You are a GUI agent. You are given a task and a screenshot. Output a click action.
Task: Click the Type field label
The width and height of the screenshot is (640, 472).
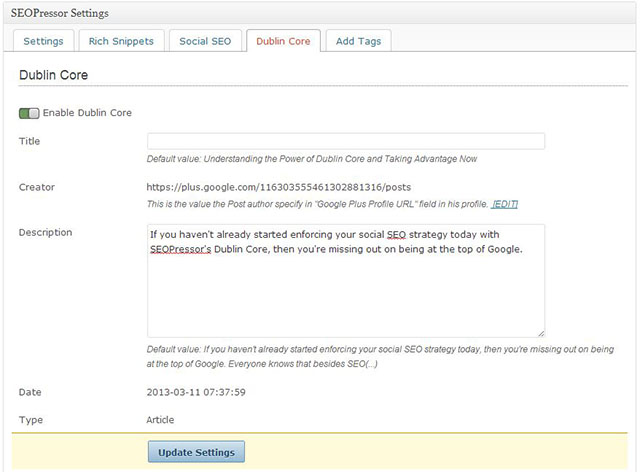pyautogui.click(x=31, y=420)
